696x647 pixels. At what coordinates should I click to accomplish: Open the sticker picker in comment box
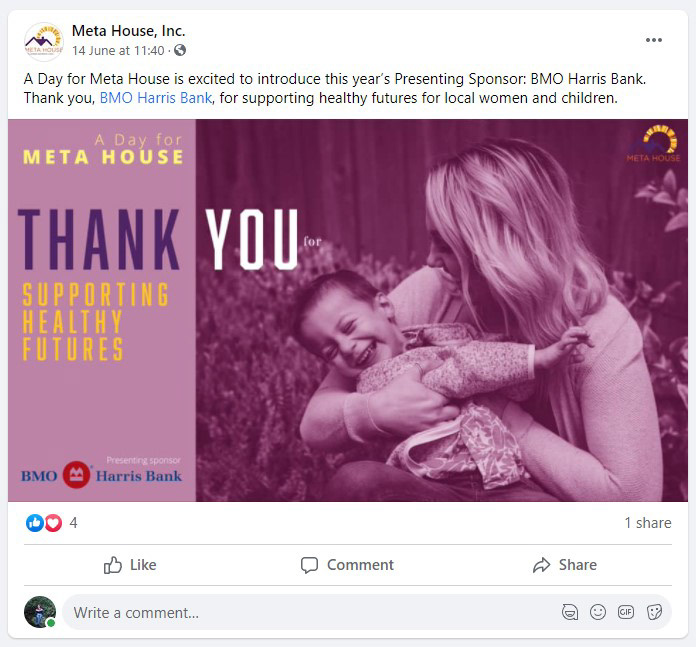click(654, 612)
